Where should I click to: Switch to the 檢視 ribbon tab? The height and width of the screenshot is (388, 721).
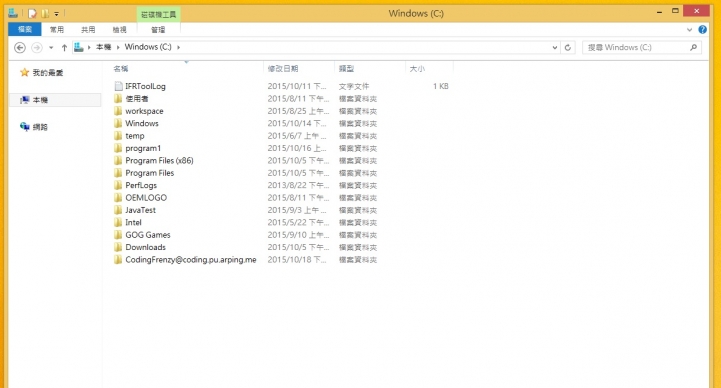[x=120, y=29]
